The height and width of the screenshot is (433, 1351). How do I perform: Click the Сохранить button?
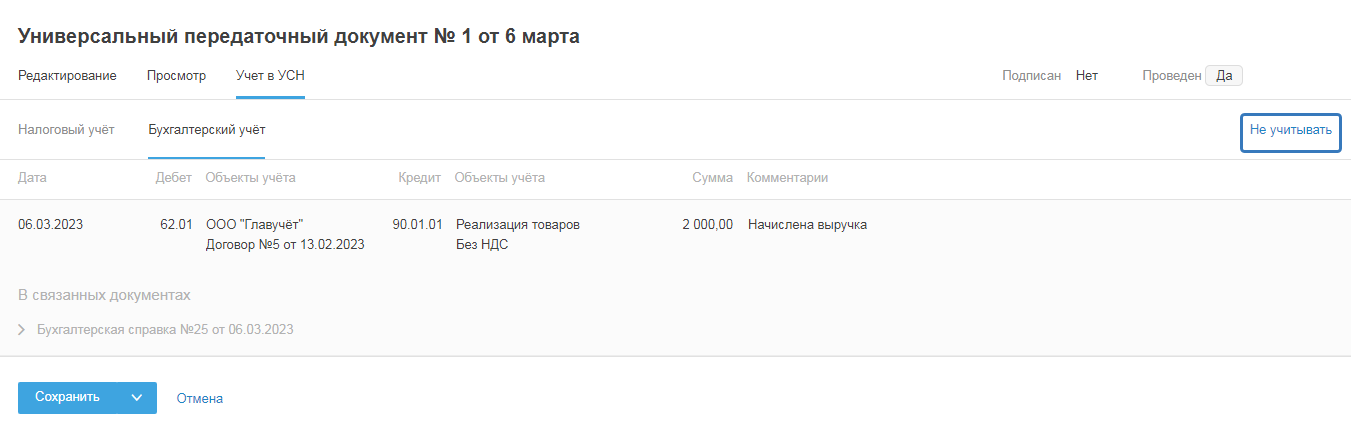tap(67, 398)
